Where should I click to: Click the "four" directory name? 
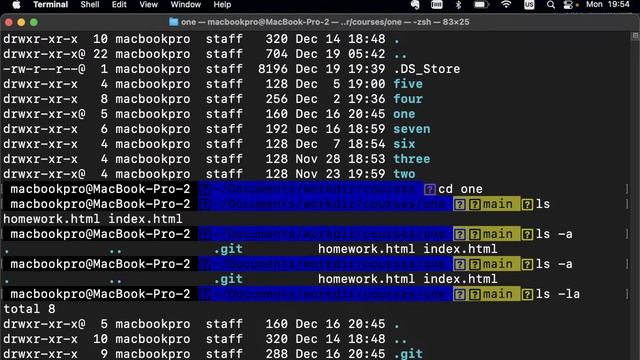point(408,99)
